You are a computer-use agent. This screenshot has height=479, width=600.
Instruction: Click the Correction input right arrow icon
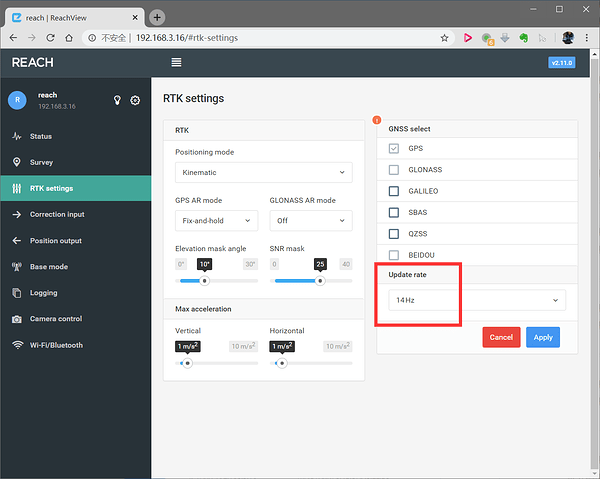[16, 214]
